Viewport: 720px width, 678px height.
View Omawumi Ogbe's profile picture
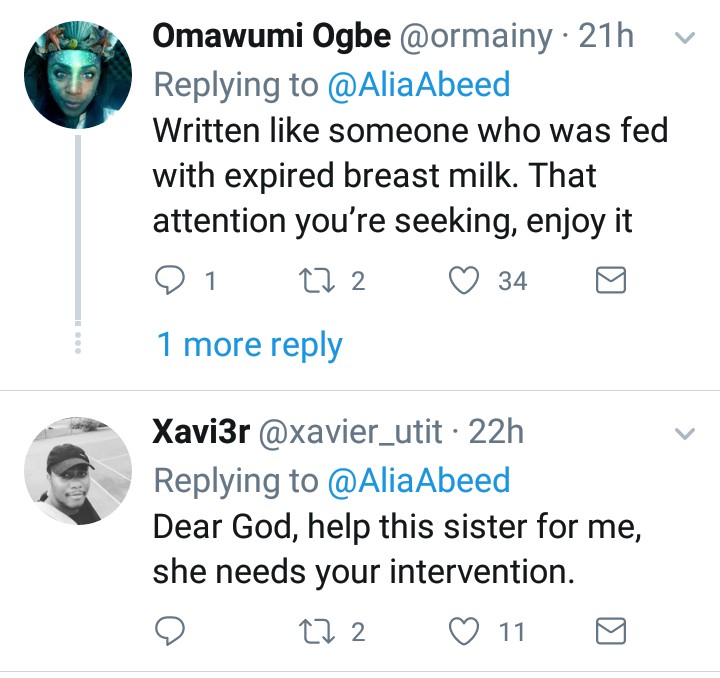[x=78, y=74]
